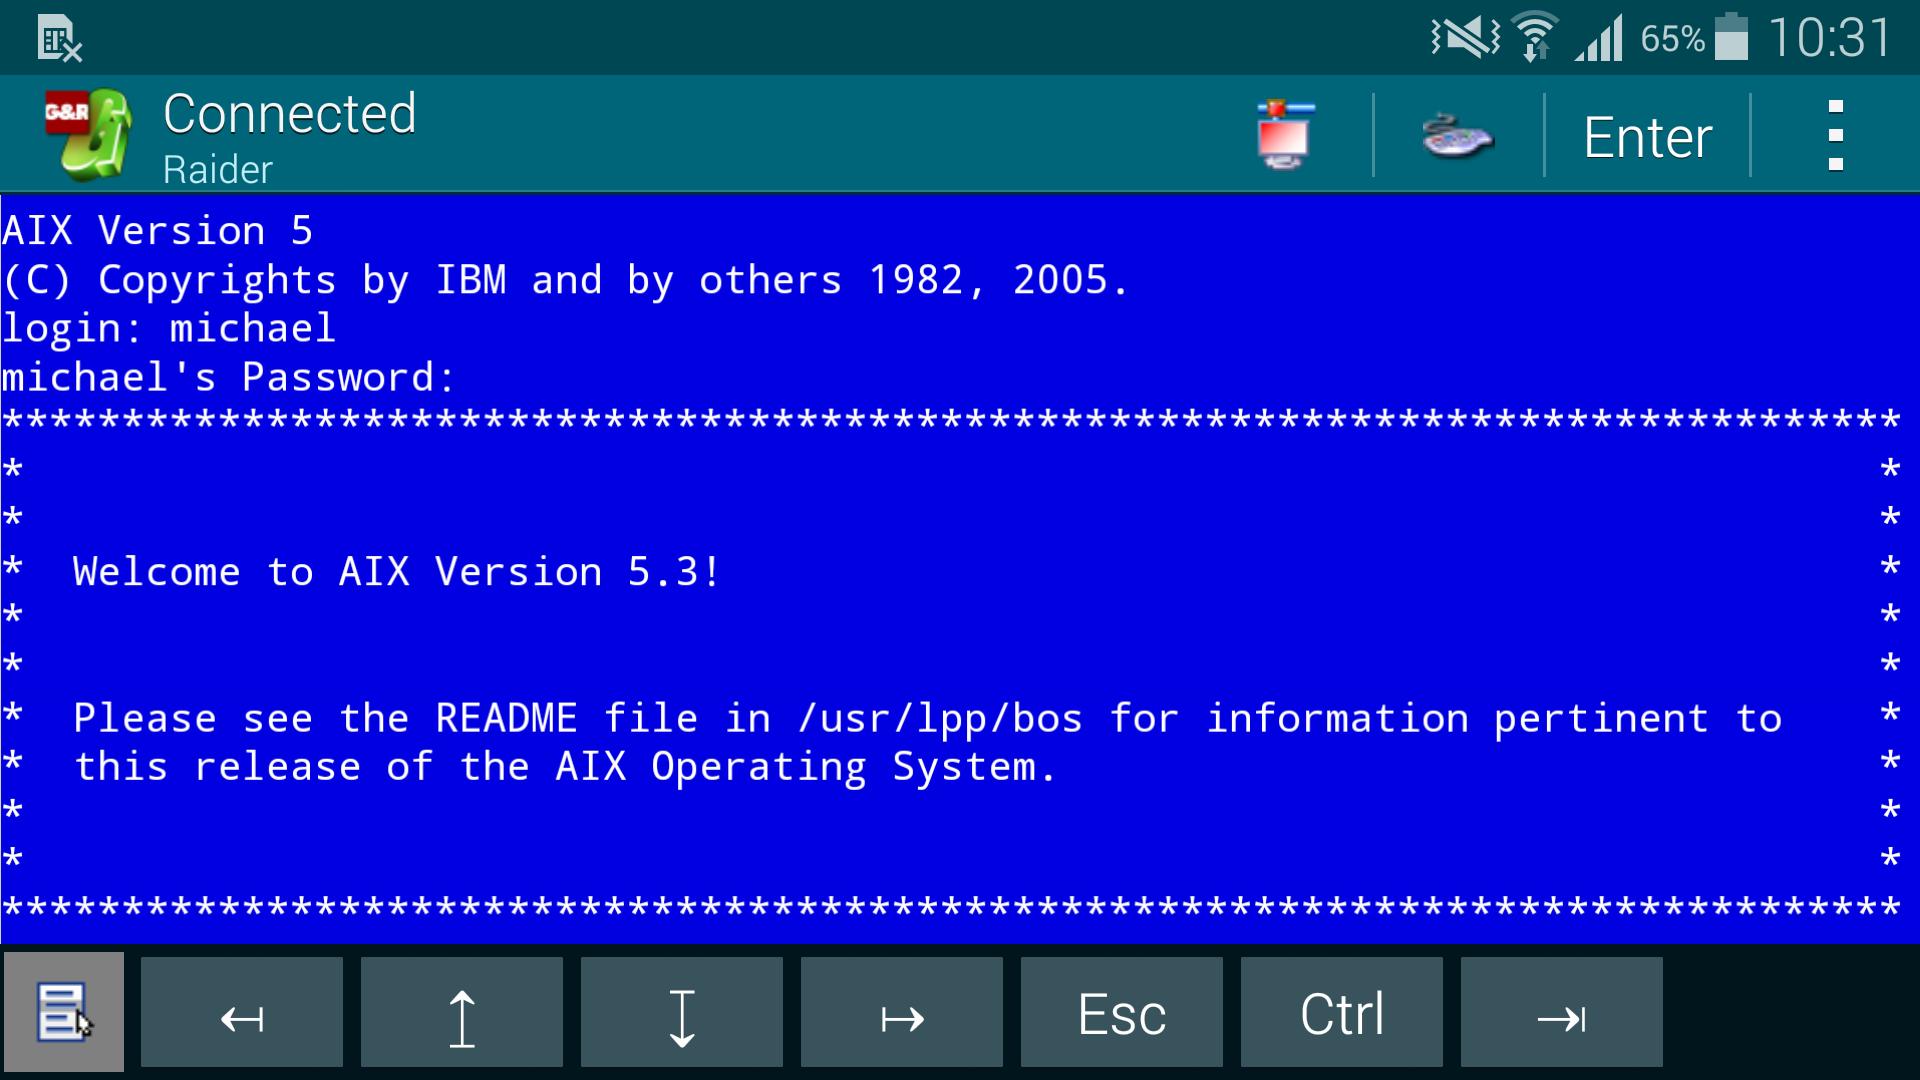
Task: Tap 'this release of the AIX Operating System.'
Action: [x=565, y=767]
